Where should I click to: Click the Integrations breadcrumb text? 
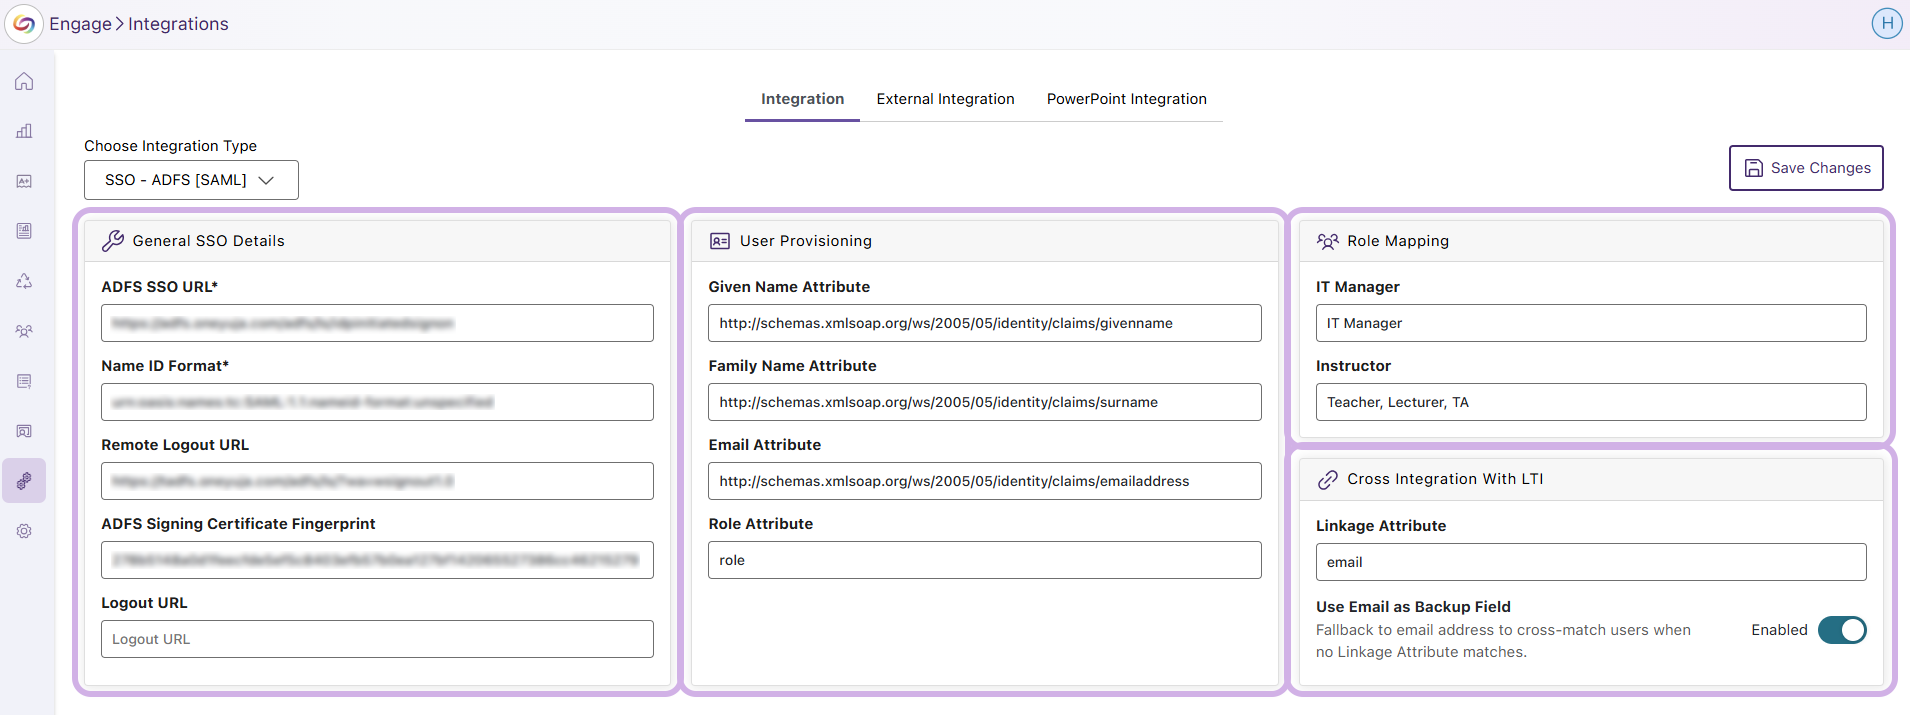point(178,24)
